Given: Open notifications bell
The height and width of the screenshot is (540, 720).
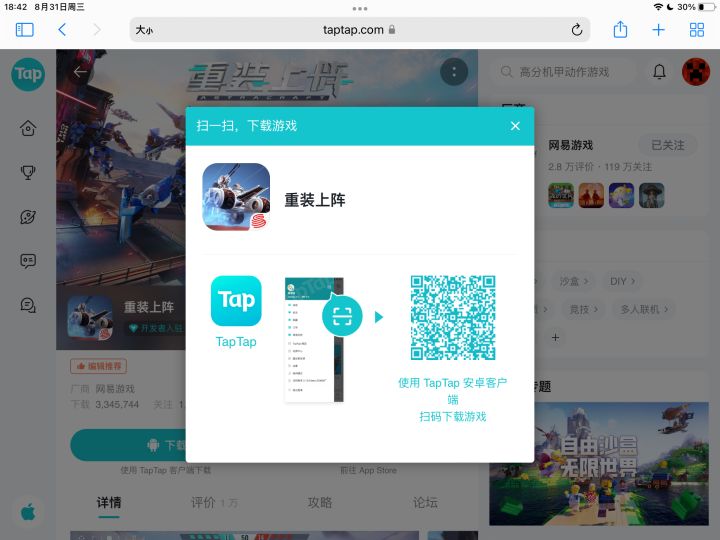Looking at the screenshot, I should click(659, 72).
